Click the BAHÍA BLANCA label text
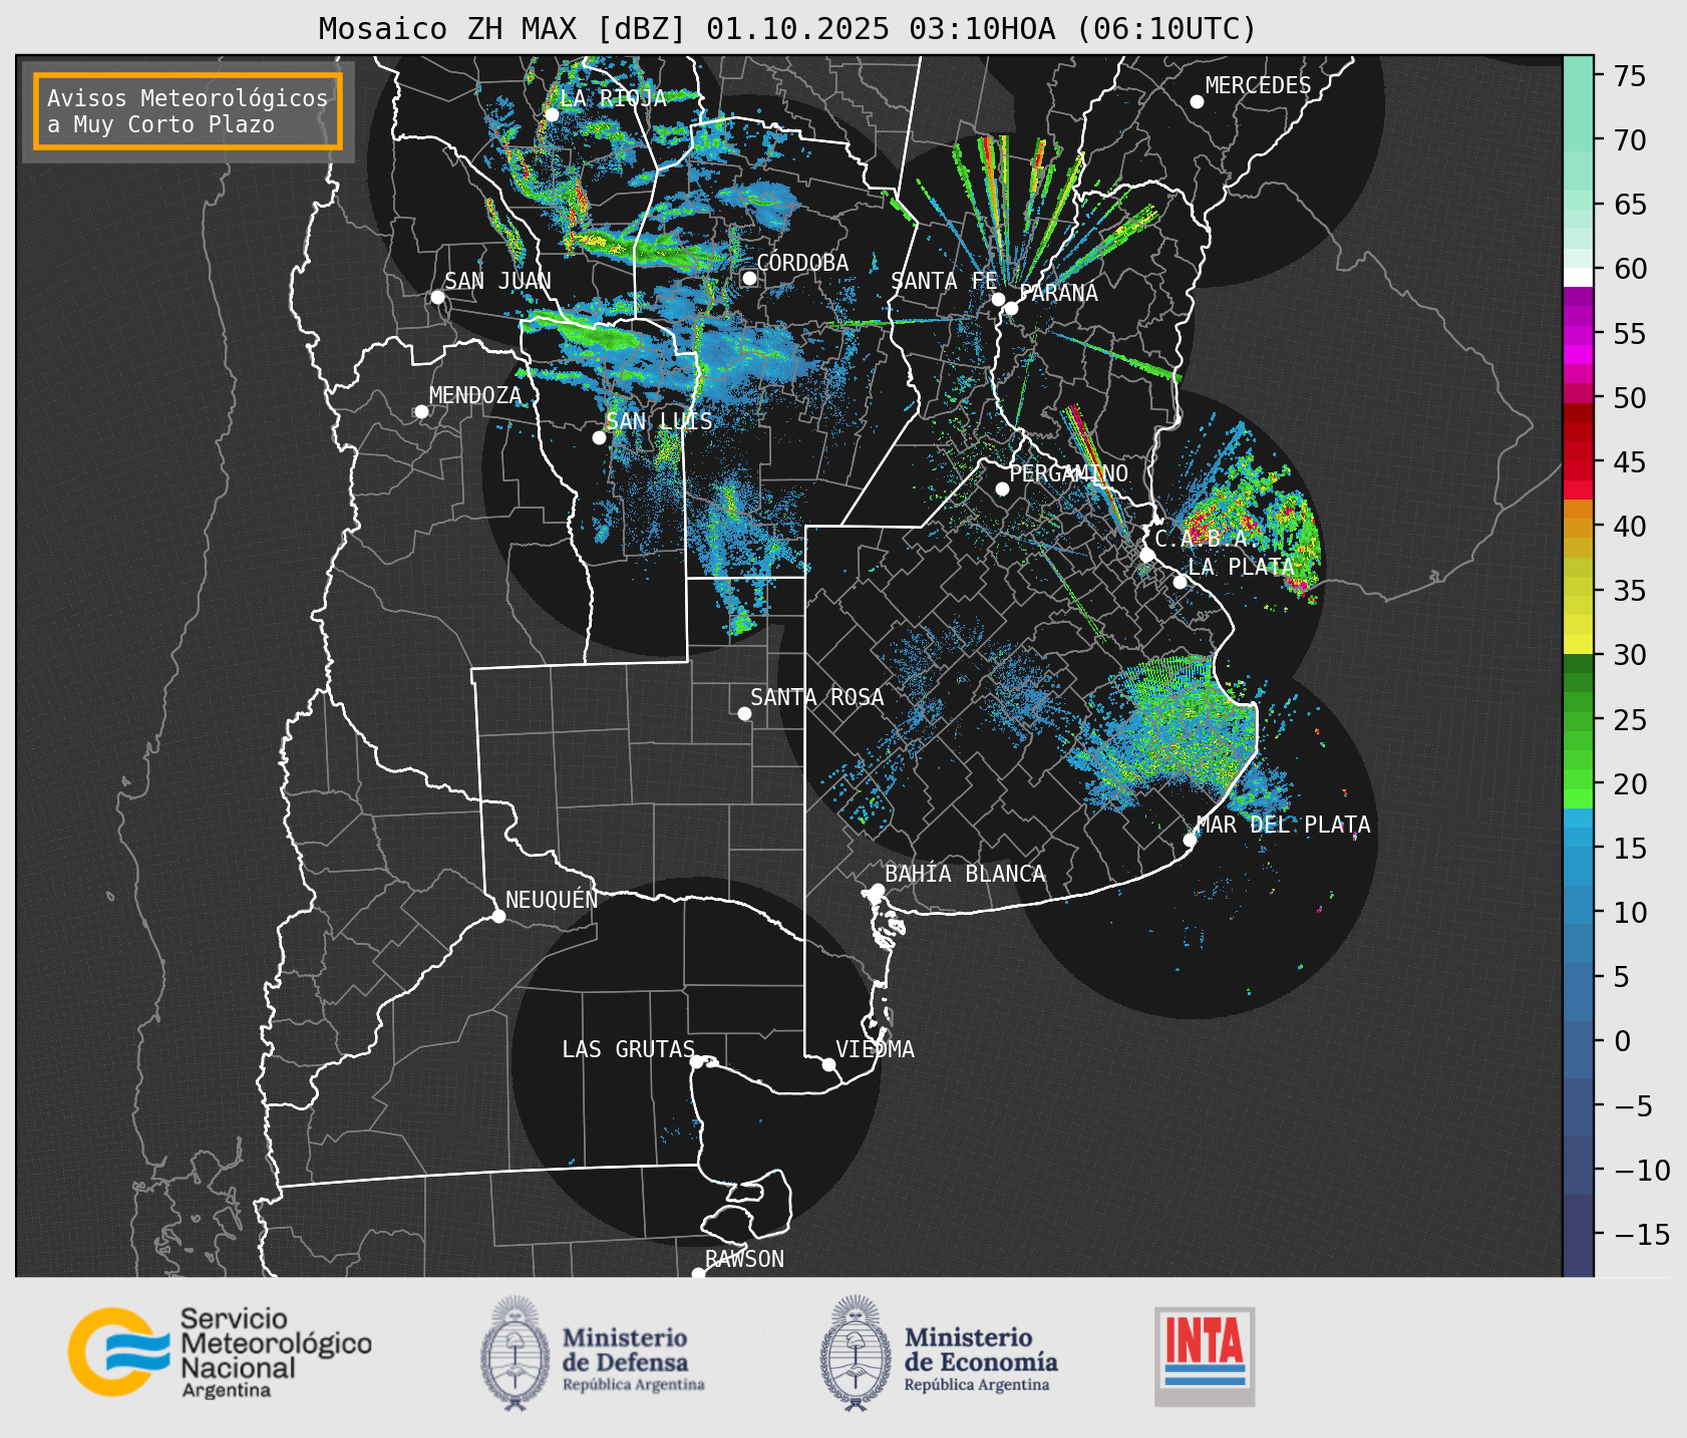 point(965,874)
